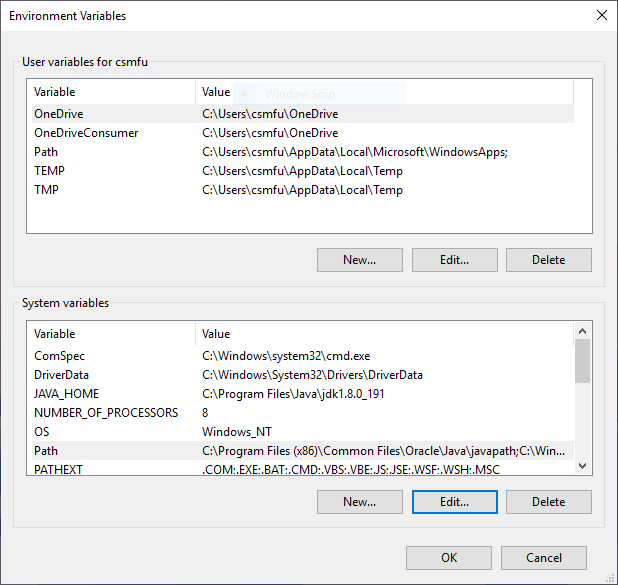Confirm with the OK button
Screen dimensions: 618x585
click(x=449, y=558)
